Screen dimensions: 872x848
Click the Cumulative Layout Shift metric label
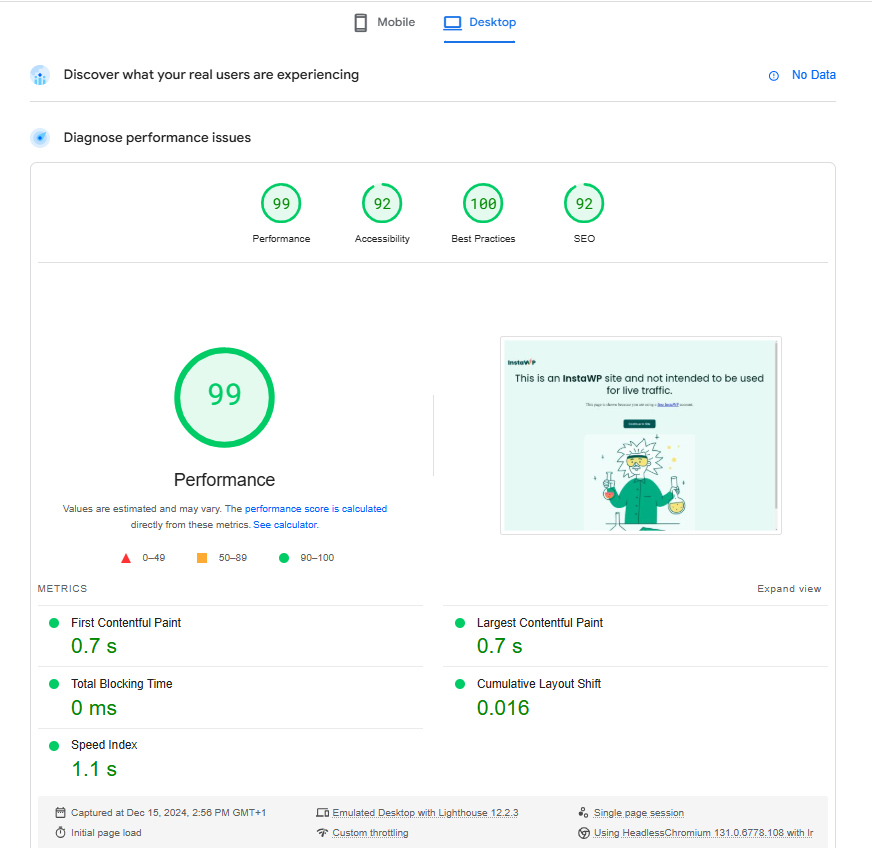click(538, 684)
